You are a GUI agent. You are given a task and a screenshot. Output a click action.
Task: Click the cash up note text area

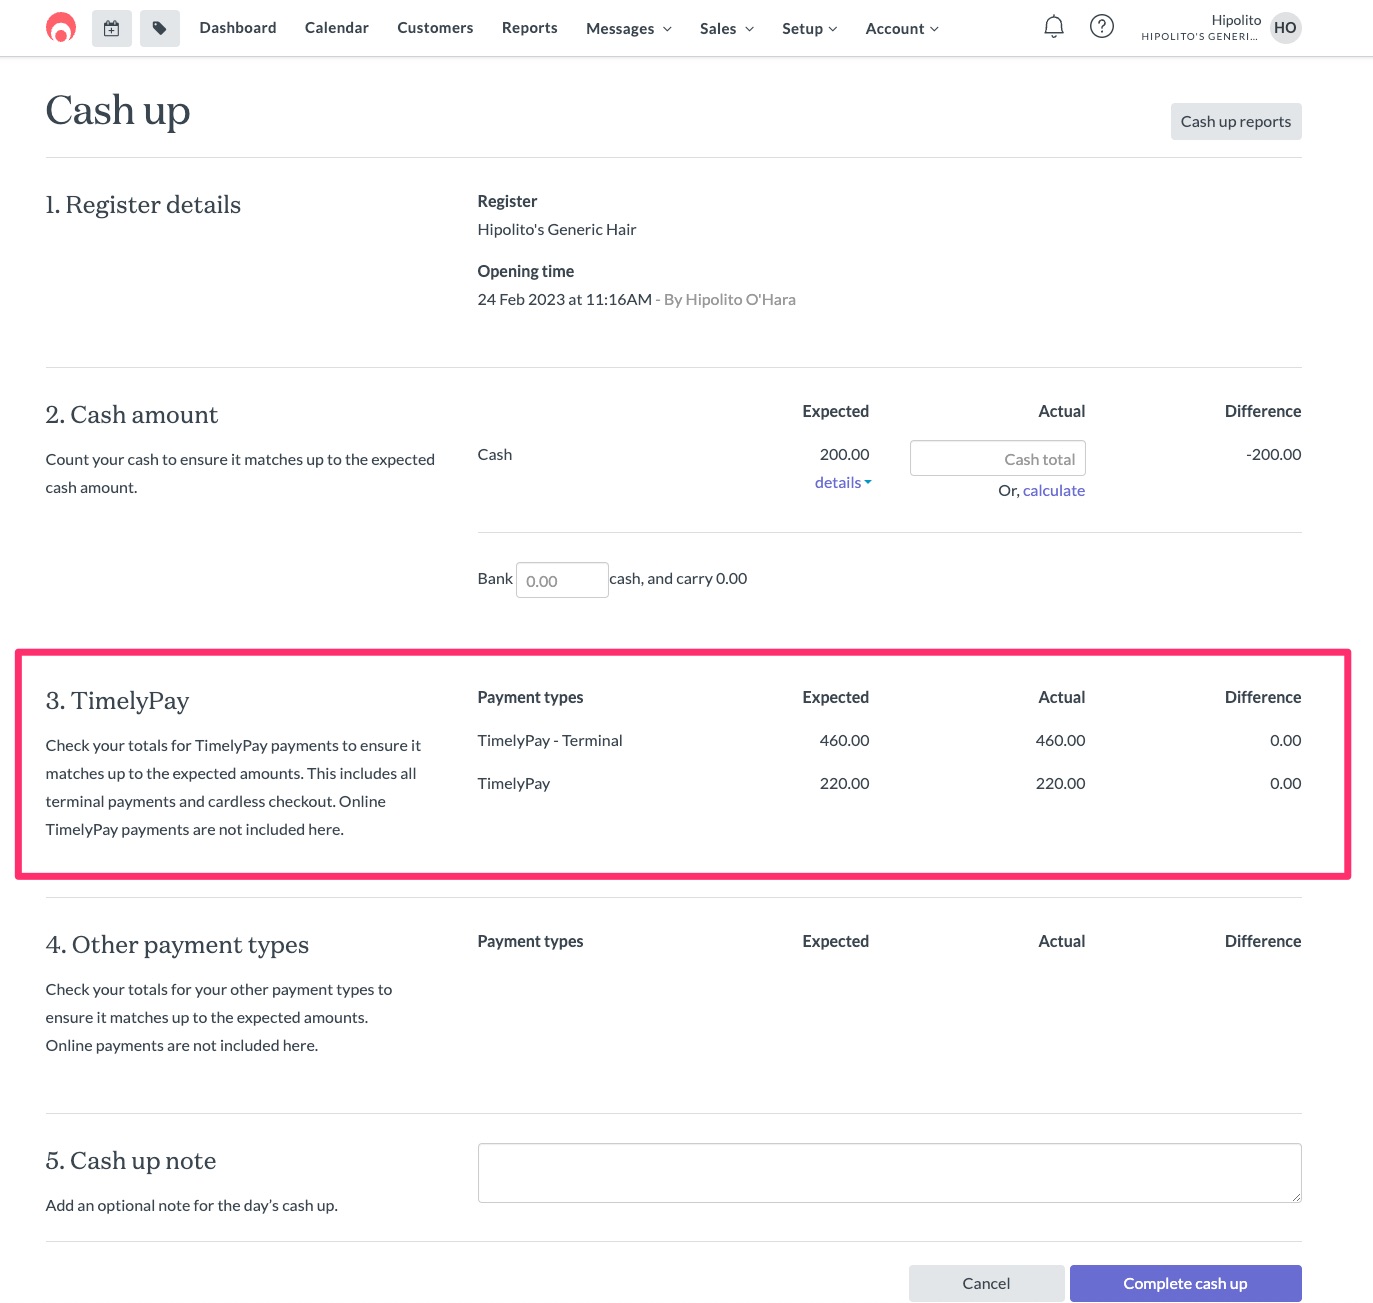click(890, 1173)
